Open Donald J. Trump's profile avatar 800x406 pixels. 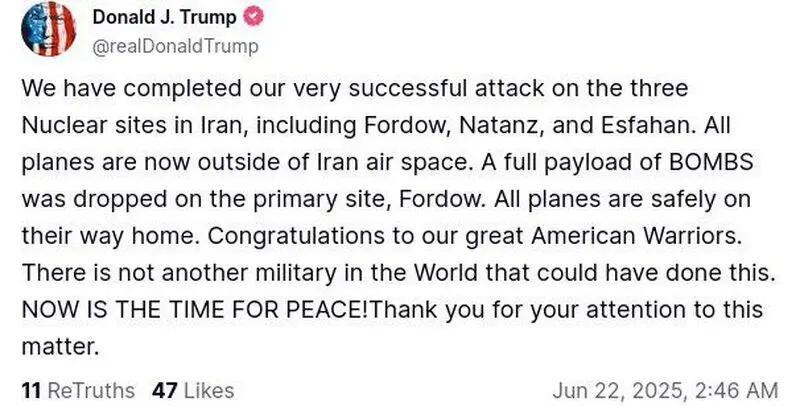point(49,29)
